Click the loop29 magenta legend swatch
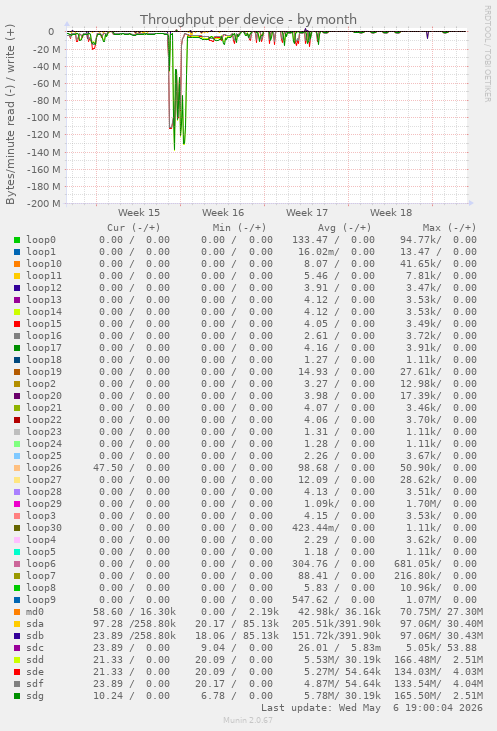 coord(17,504)
